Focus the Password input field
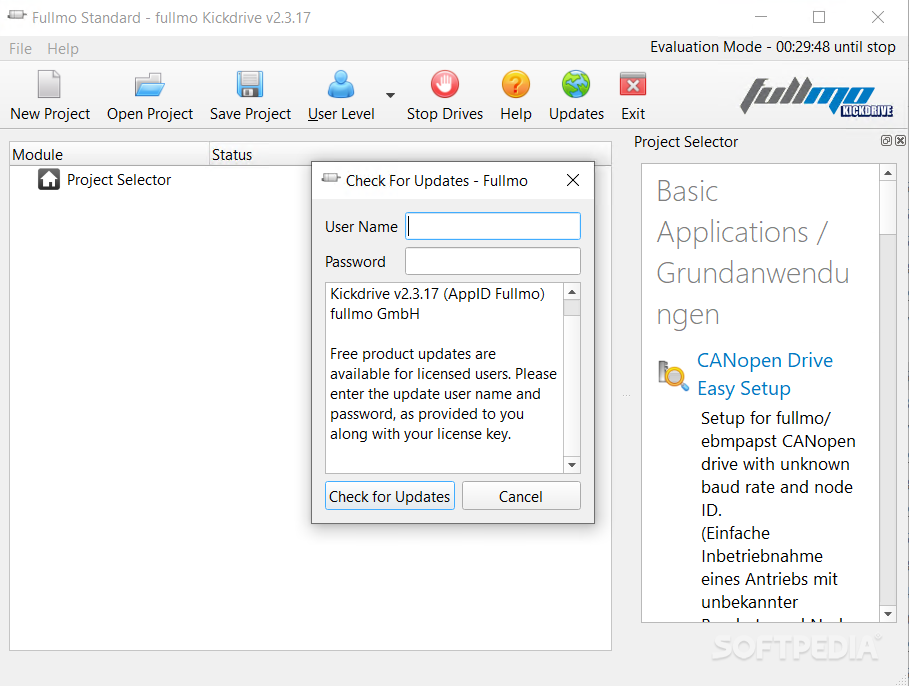 coord(493,262)
